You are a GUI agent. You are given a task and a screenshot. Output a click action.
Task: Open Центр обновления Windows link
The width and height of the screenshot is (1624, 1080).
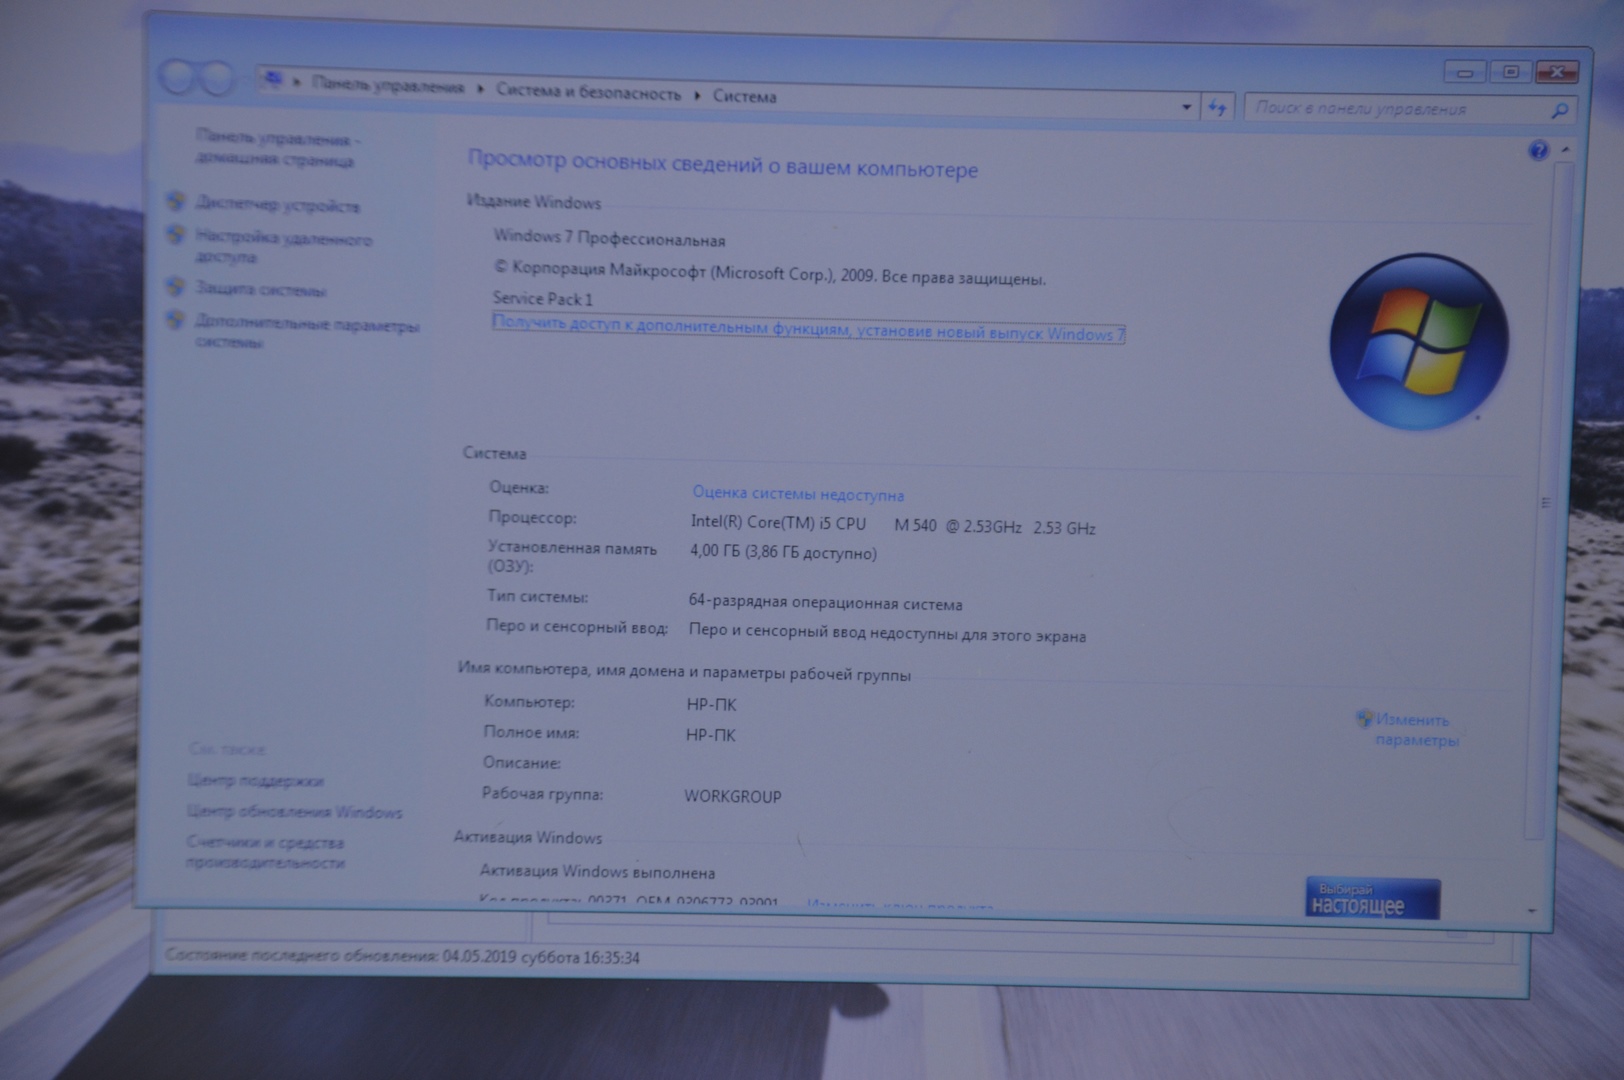click(x=294, y=811)
